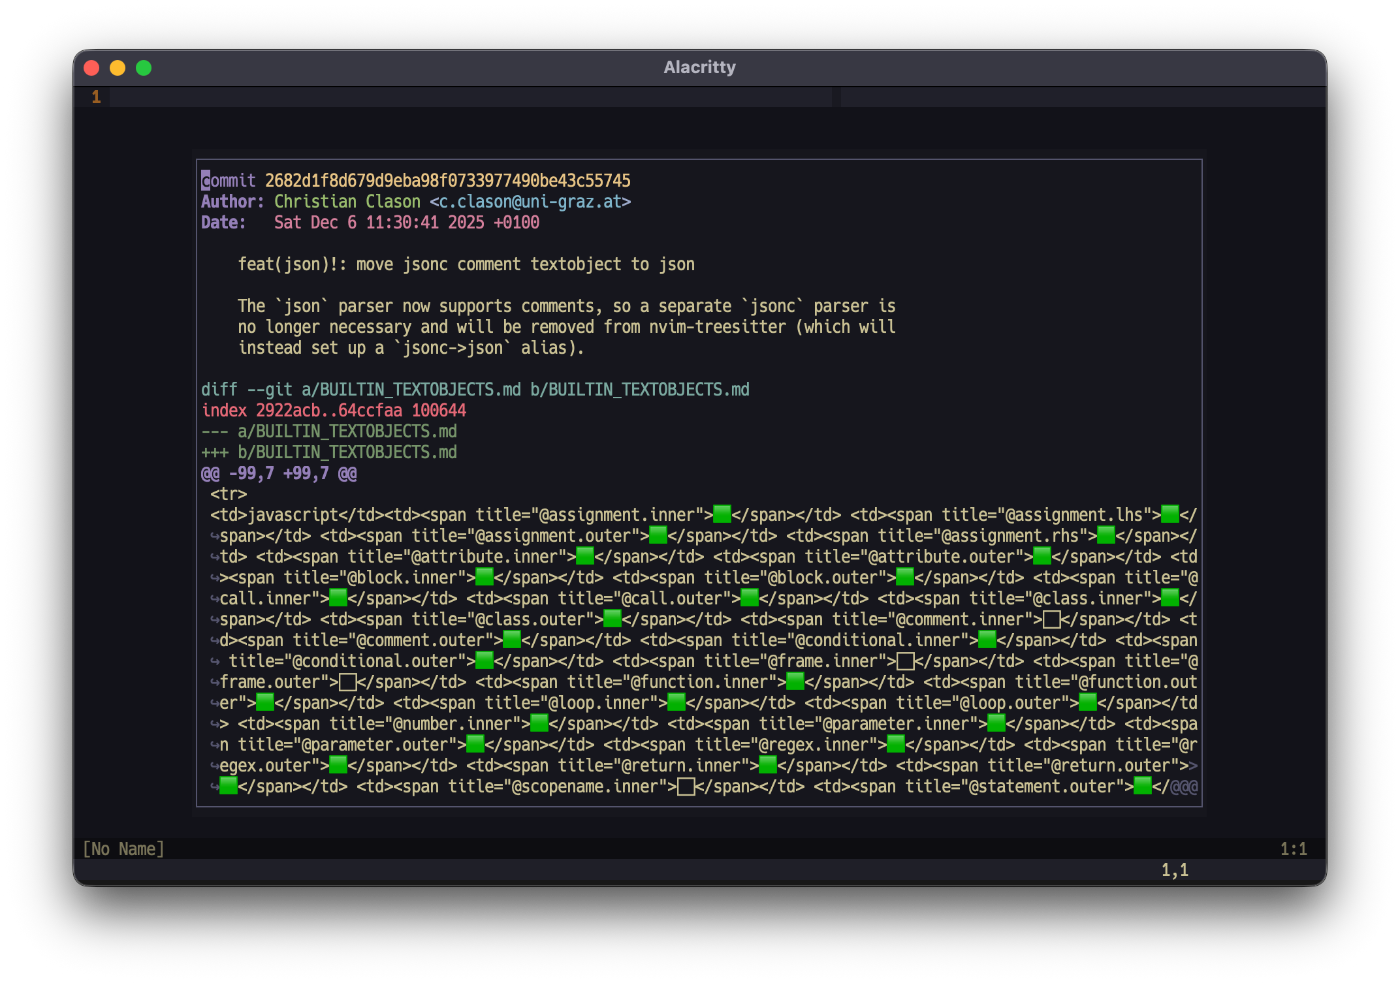Click empty white square after @scopename.inner

click(686, 788)
